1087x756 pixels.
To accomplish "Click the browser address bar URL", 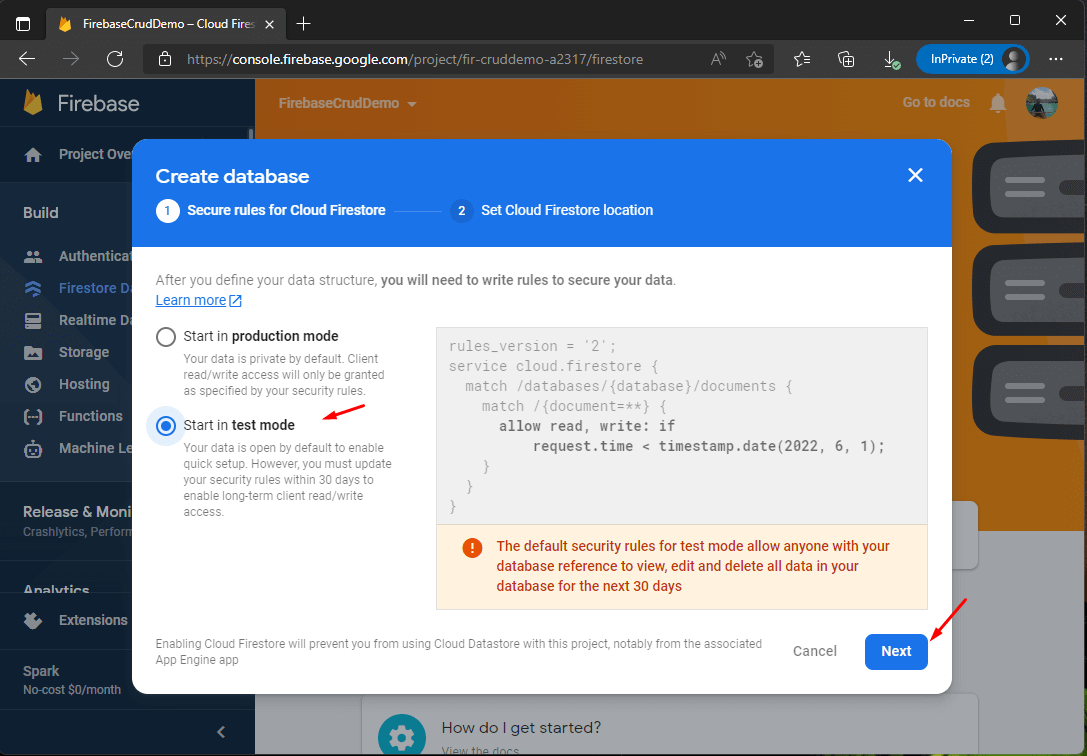I will pos(420,59).
